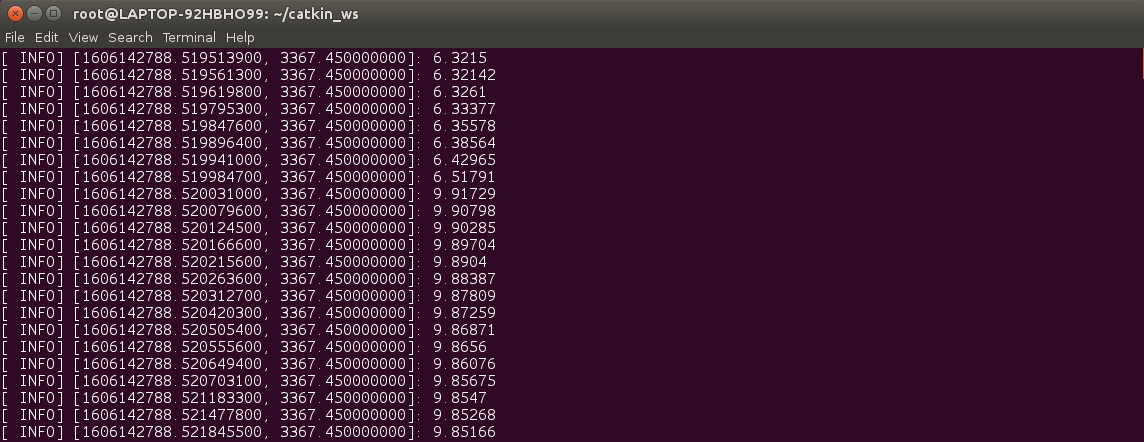
Task: Click timestamp 1606142788.520312700
Action: pyautogui.click(x=174, y=295)
